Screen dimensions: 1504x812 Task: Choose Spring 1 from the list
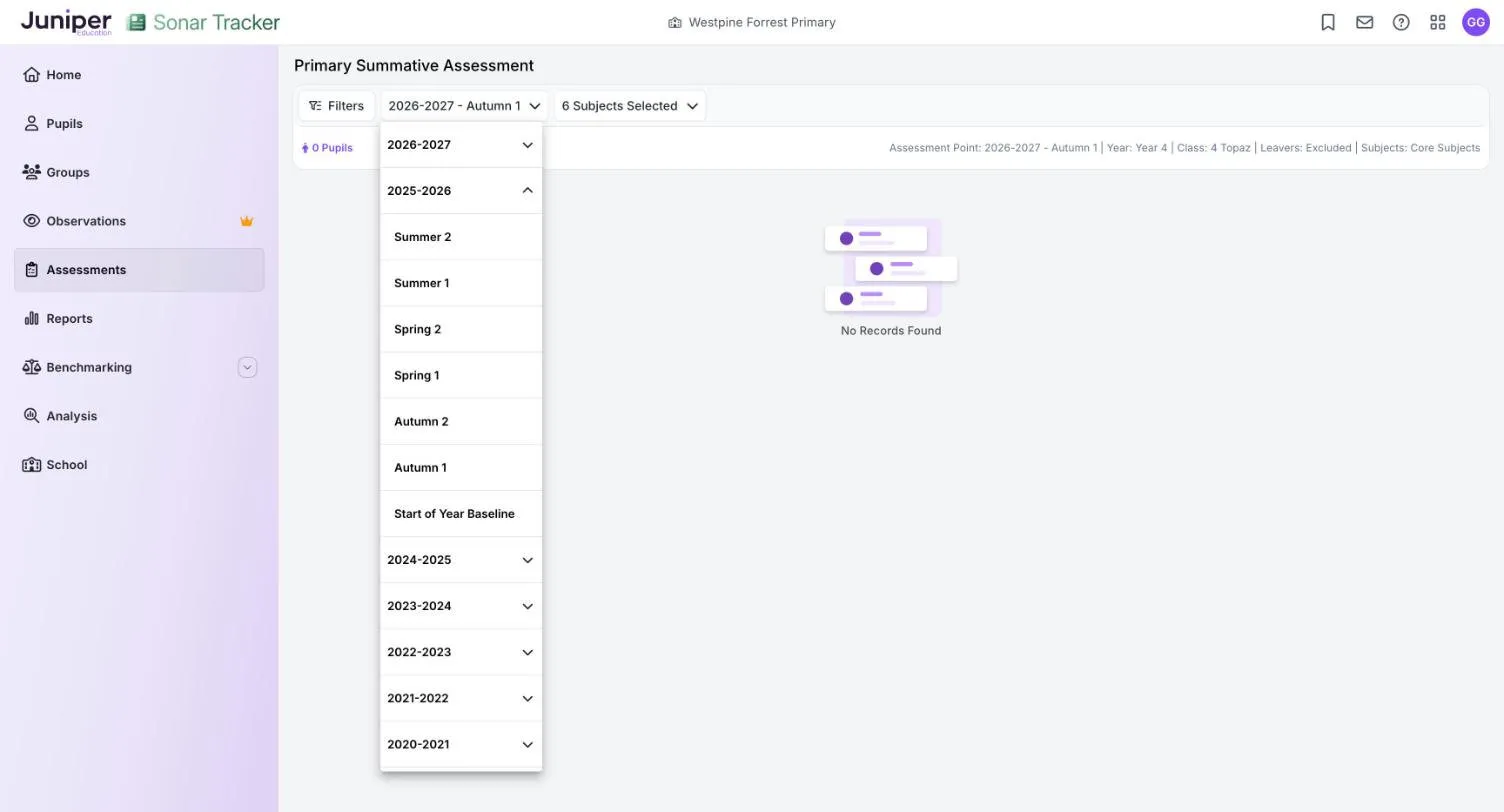(461, 375)
